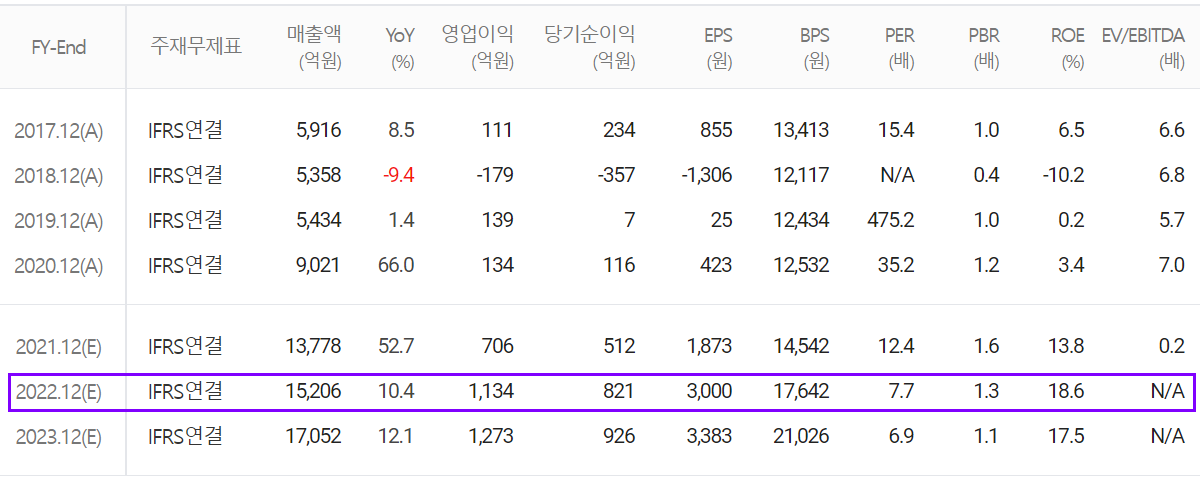Click the ROE (%) column header

[1068, 47]
